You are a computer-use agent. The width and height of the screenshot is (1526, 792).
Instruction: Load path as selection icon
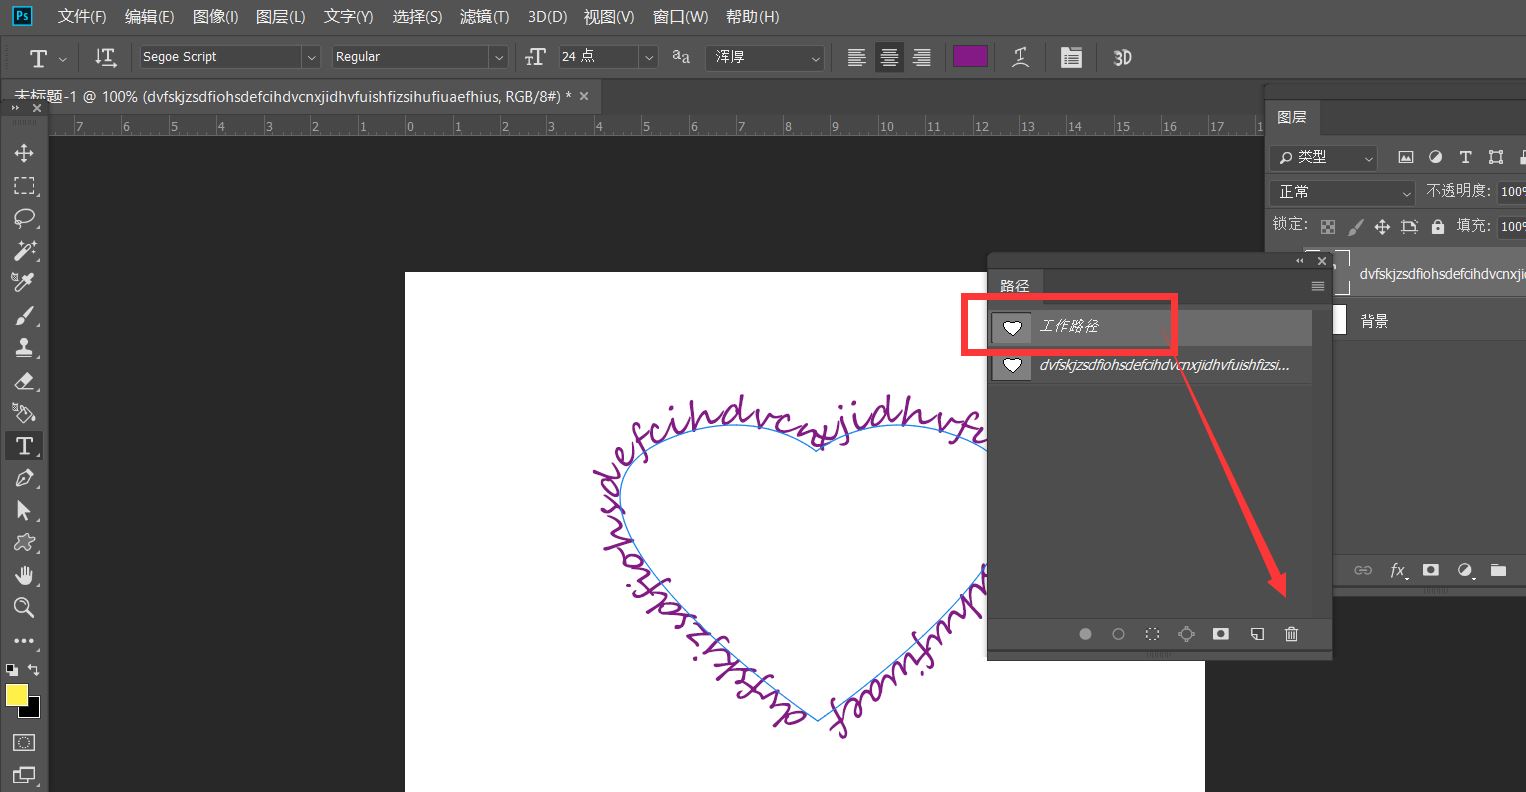tap(1152, 634)
